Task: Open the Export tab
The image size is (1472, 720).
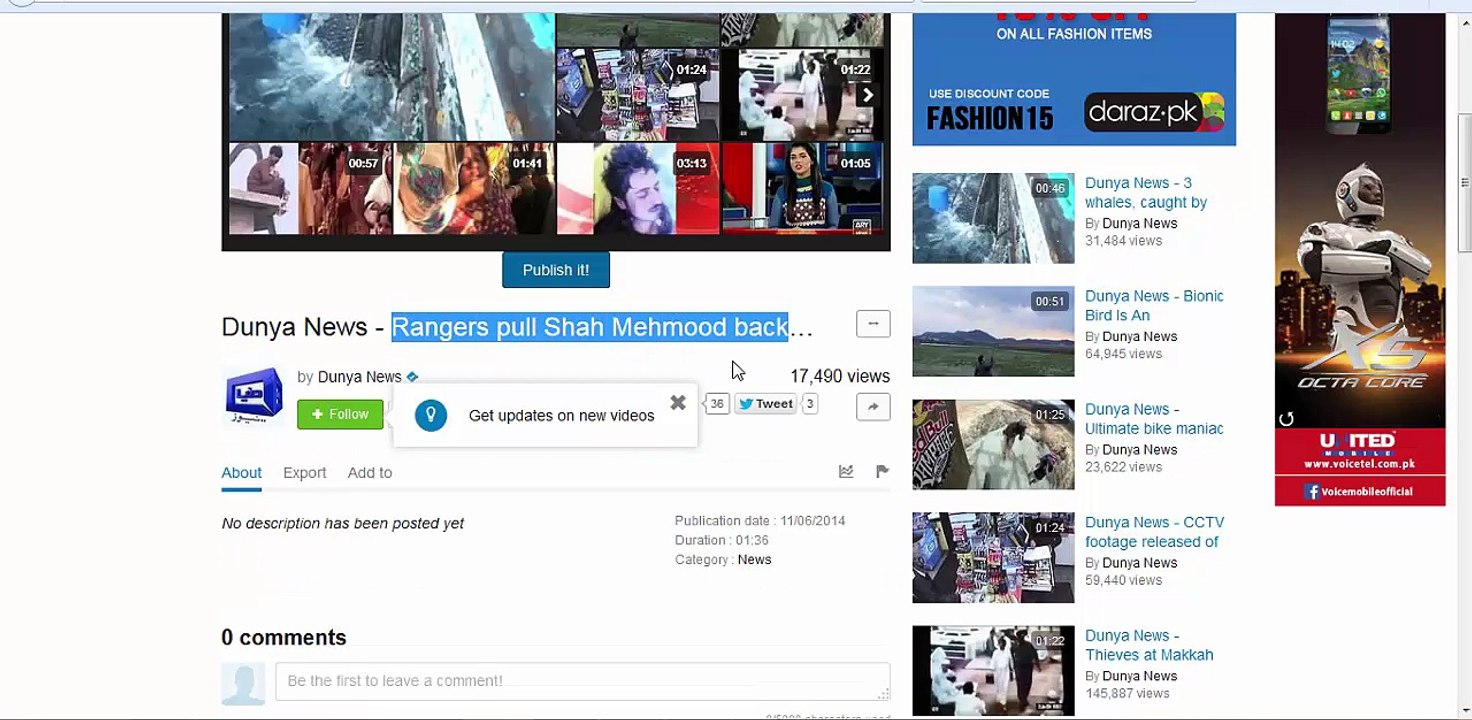Action: [305, 473]
